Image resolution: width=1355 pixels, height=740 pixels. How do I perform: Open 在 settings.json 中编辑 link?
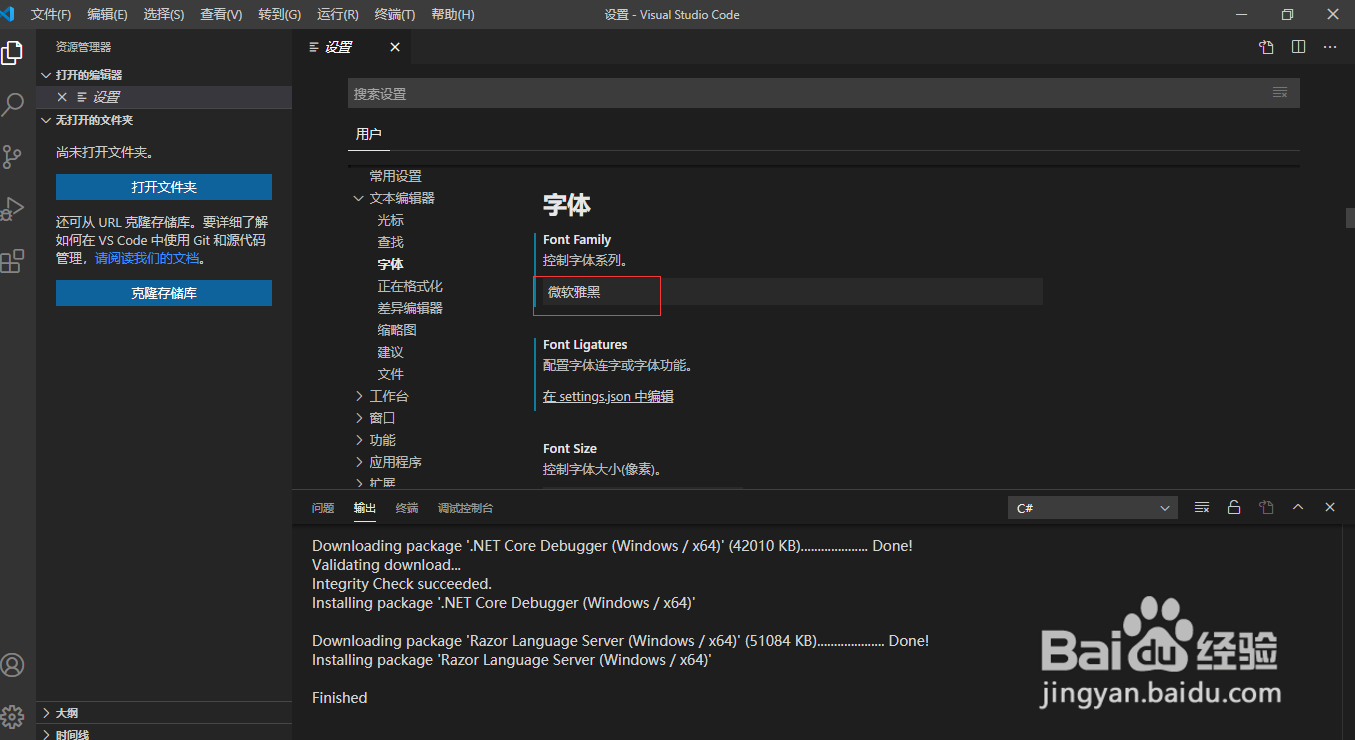pos(607,396)
